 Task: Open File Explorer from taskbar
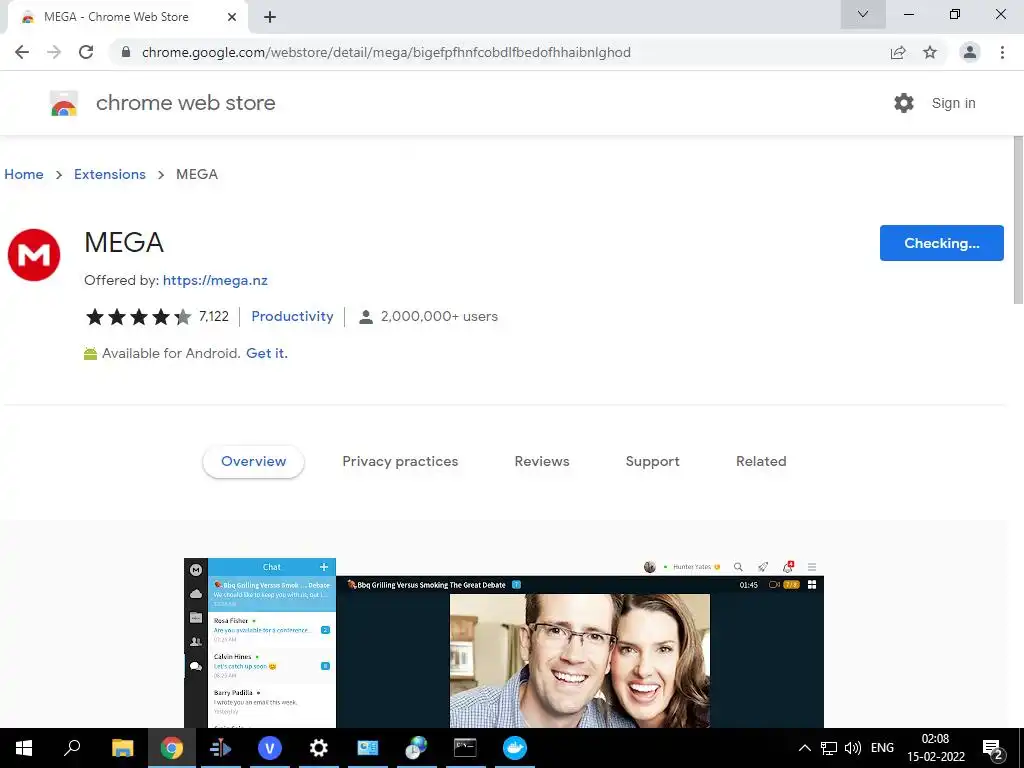click(x=122, y=748)
